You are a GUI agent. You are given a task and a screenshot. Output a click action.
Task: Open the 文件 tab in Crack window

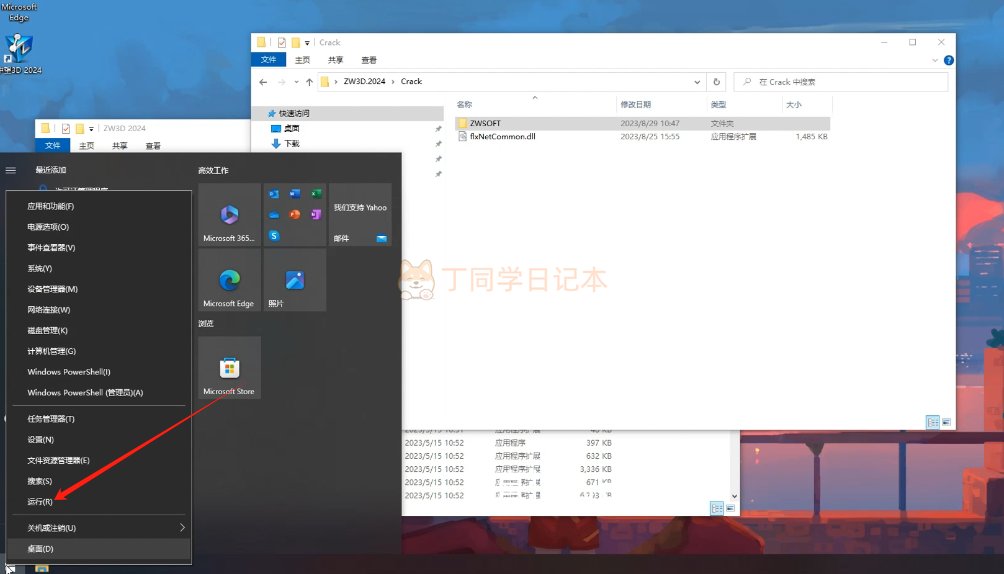pos(269,60)
